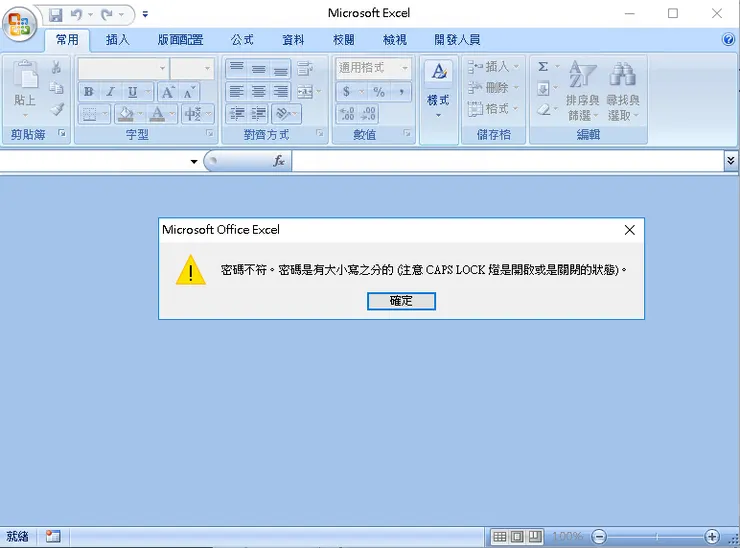Switch to the 資料 (Data) tab

[x=293, y=40]
